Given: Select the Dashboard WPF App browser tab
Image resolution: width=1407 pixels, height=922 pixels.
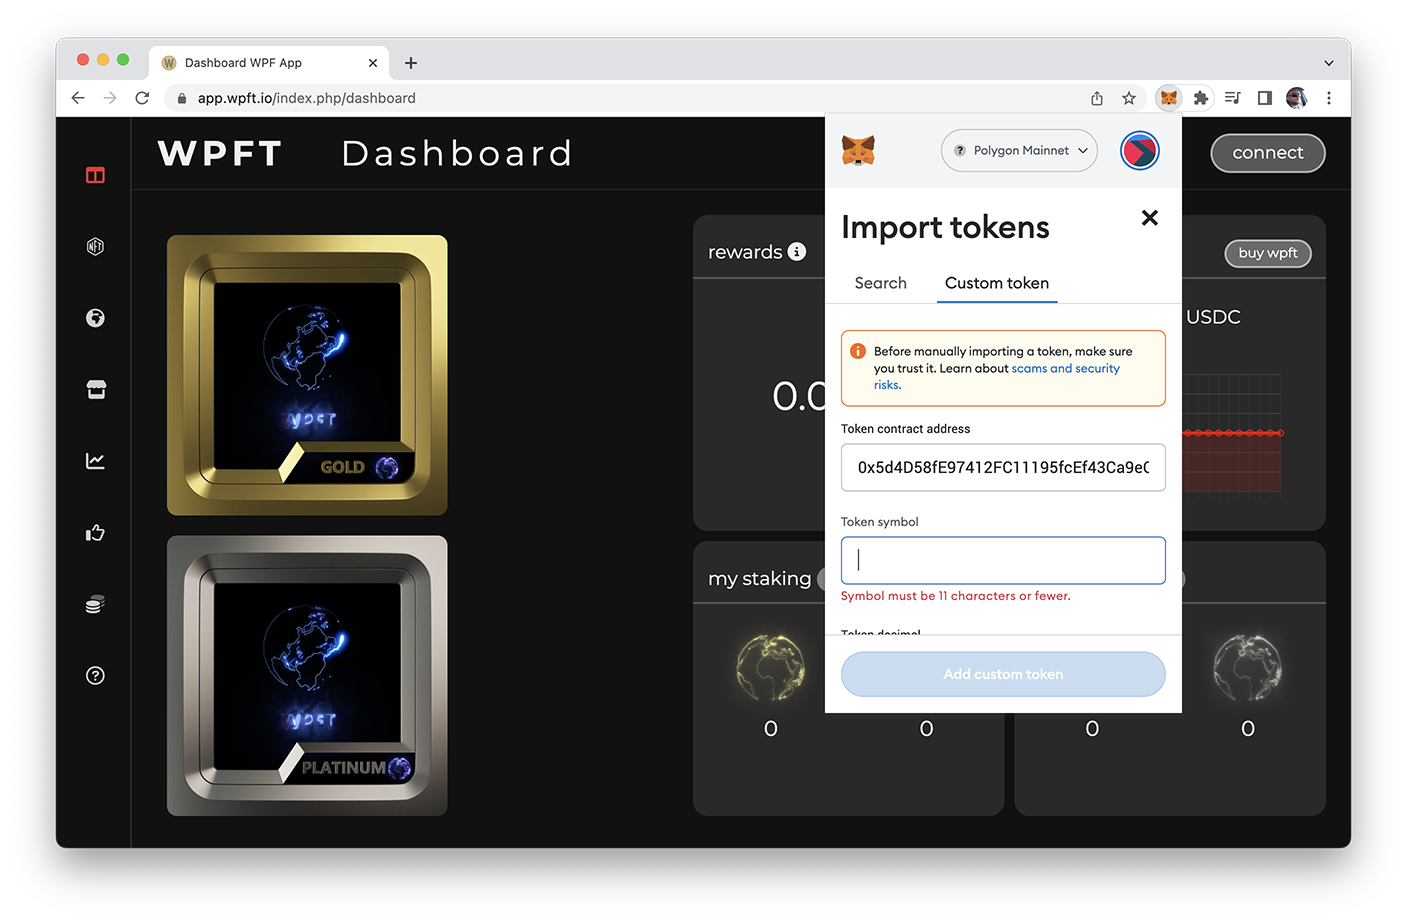Looking at the screenshot, I should 268,63.
